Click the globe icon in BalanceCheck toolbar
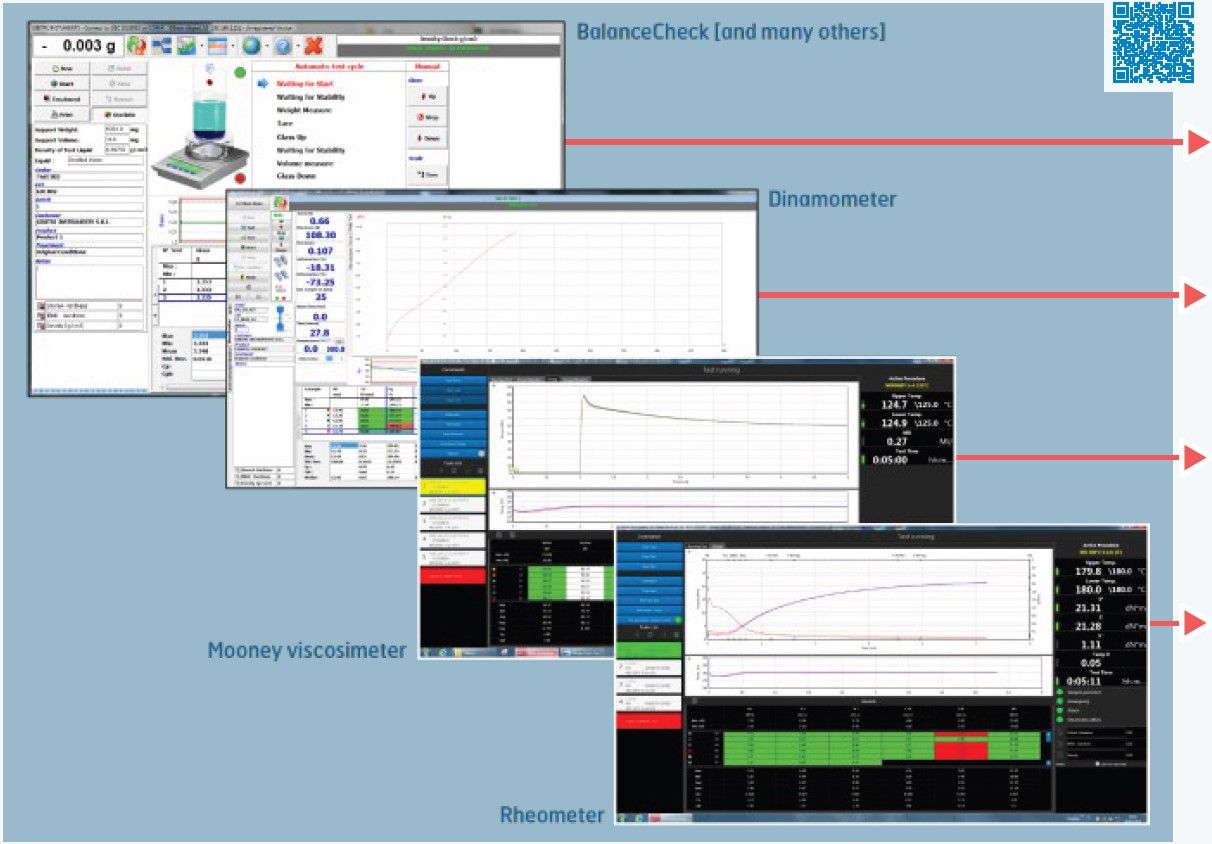 pyautogui.click(x=253, y=46)
